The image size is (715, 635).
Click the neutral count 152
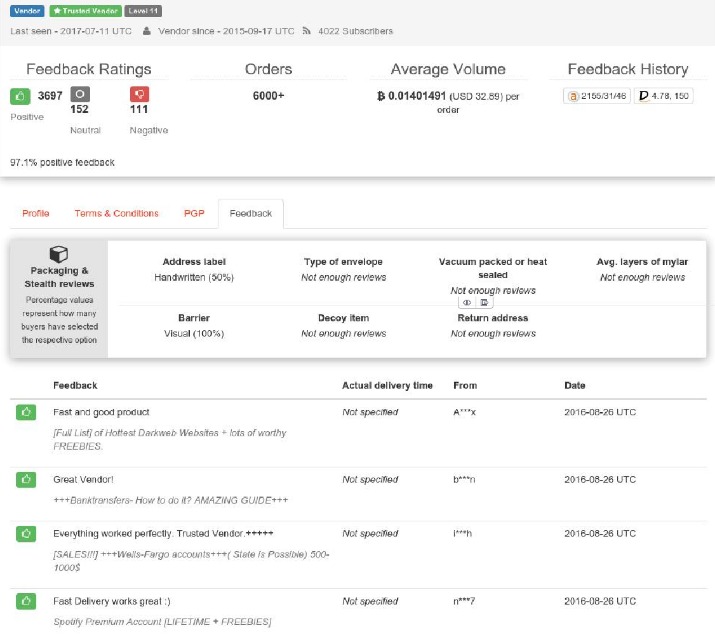click(x=79, y=109)
